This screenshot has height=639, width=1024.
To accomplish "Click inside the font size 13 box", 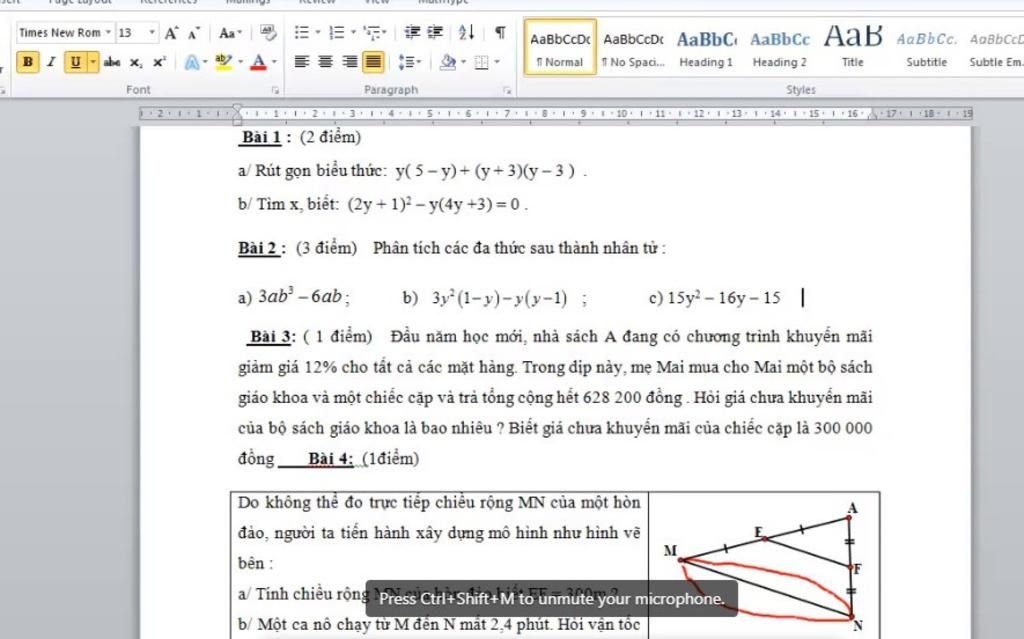I will [x=131, y=32].
